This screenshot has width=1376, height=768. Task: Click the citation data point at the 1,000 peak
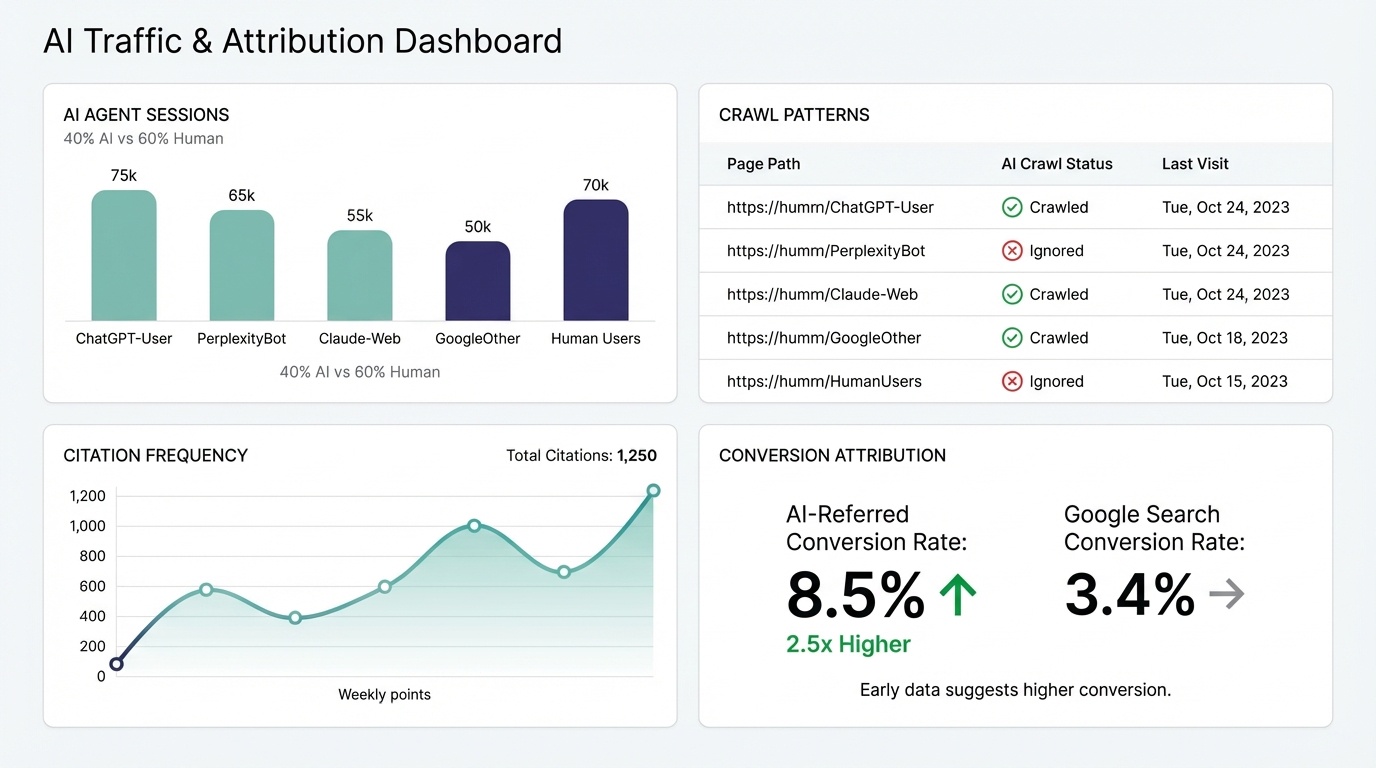pos(474,526)
